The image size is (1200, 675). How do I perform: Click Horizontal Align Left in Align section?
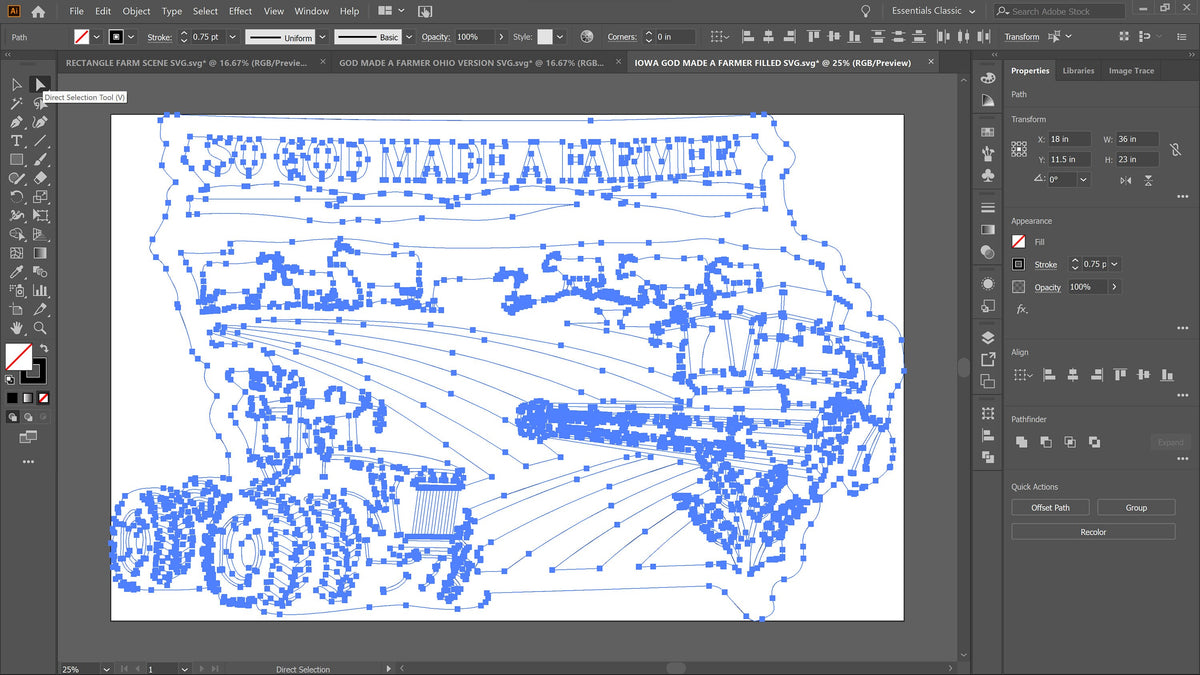(x=1049, y=375)
